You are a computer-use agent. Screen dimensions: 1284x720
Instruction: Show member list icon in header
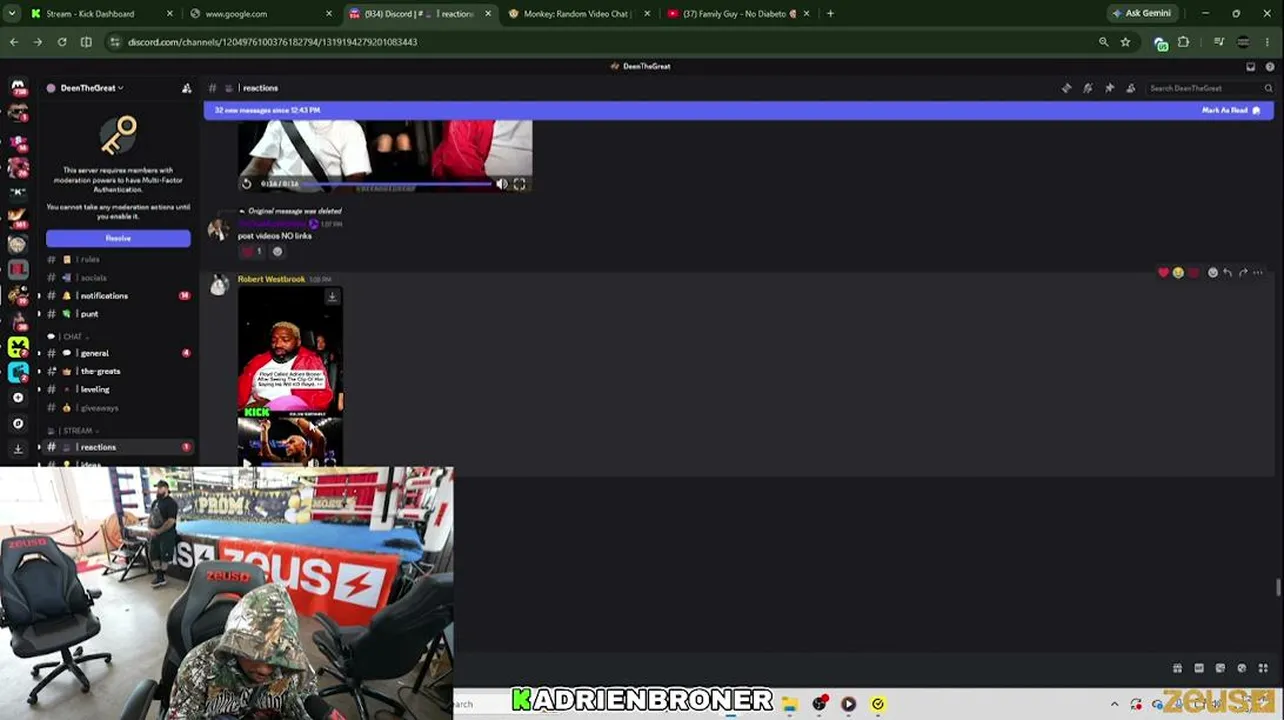pyautogui.click(x=1131, y=88)
